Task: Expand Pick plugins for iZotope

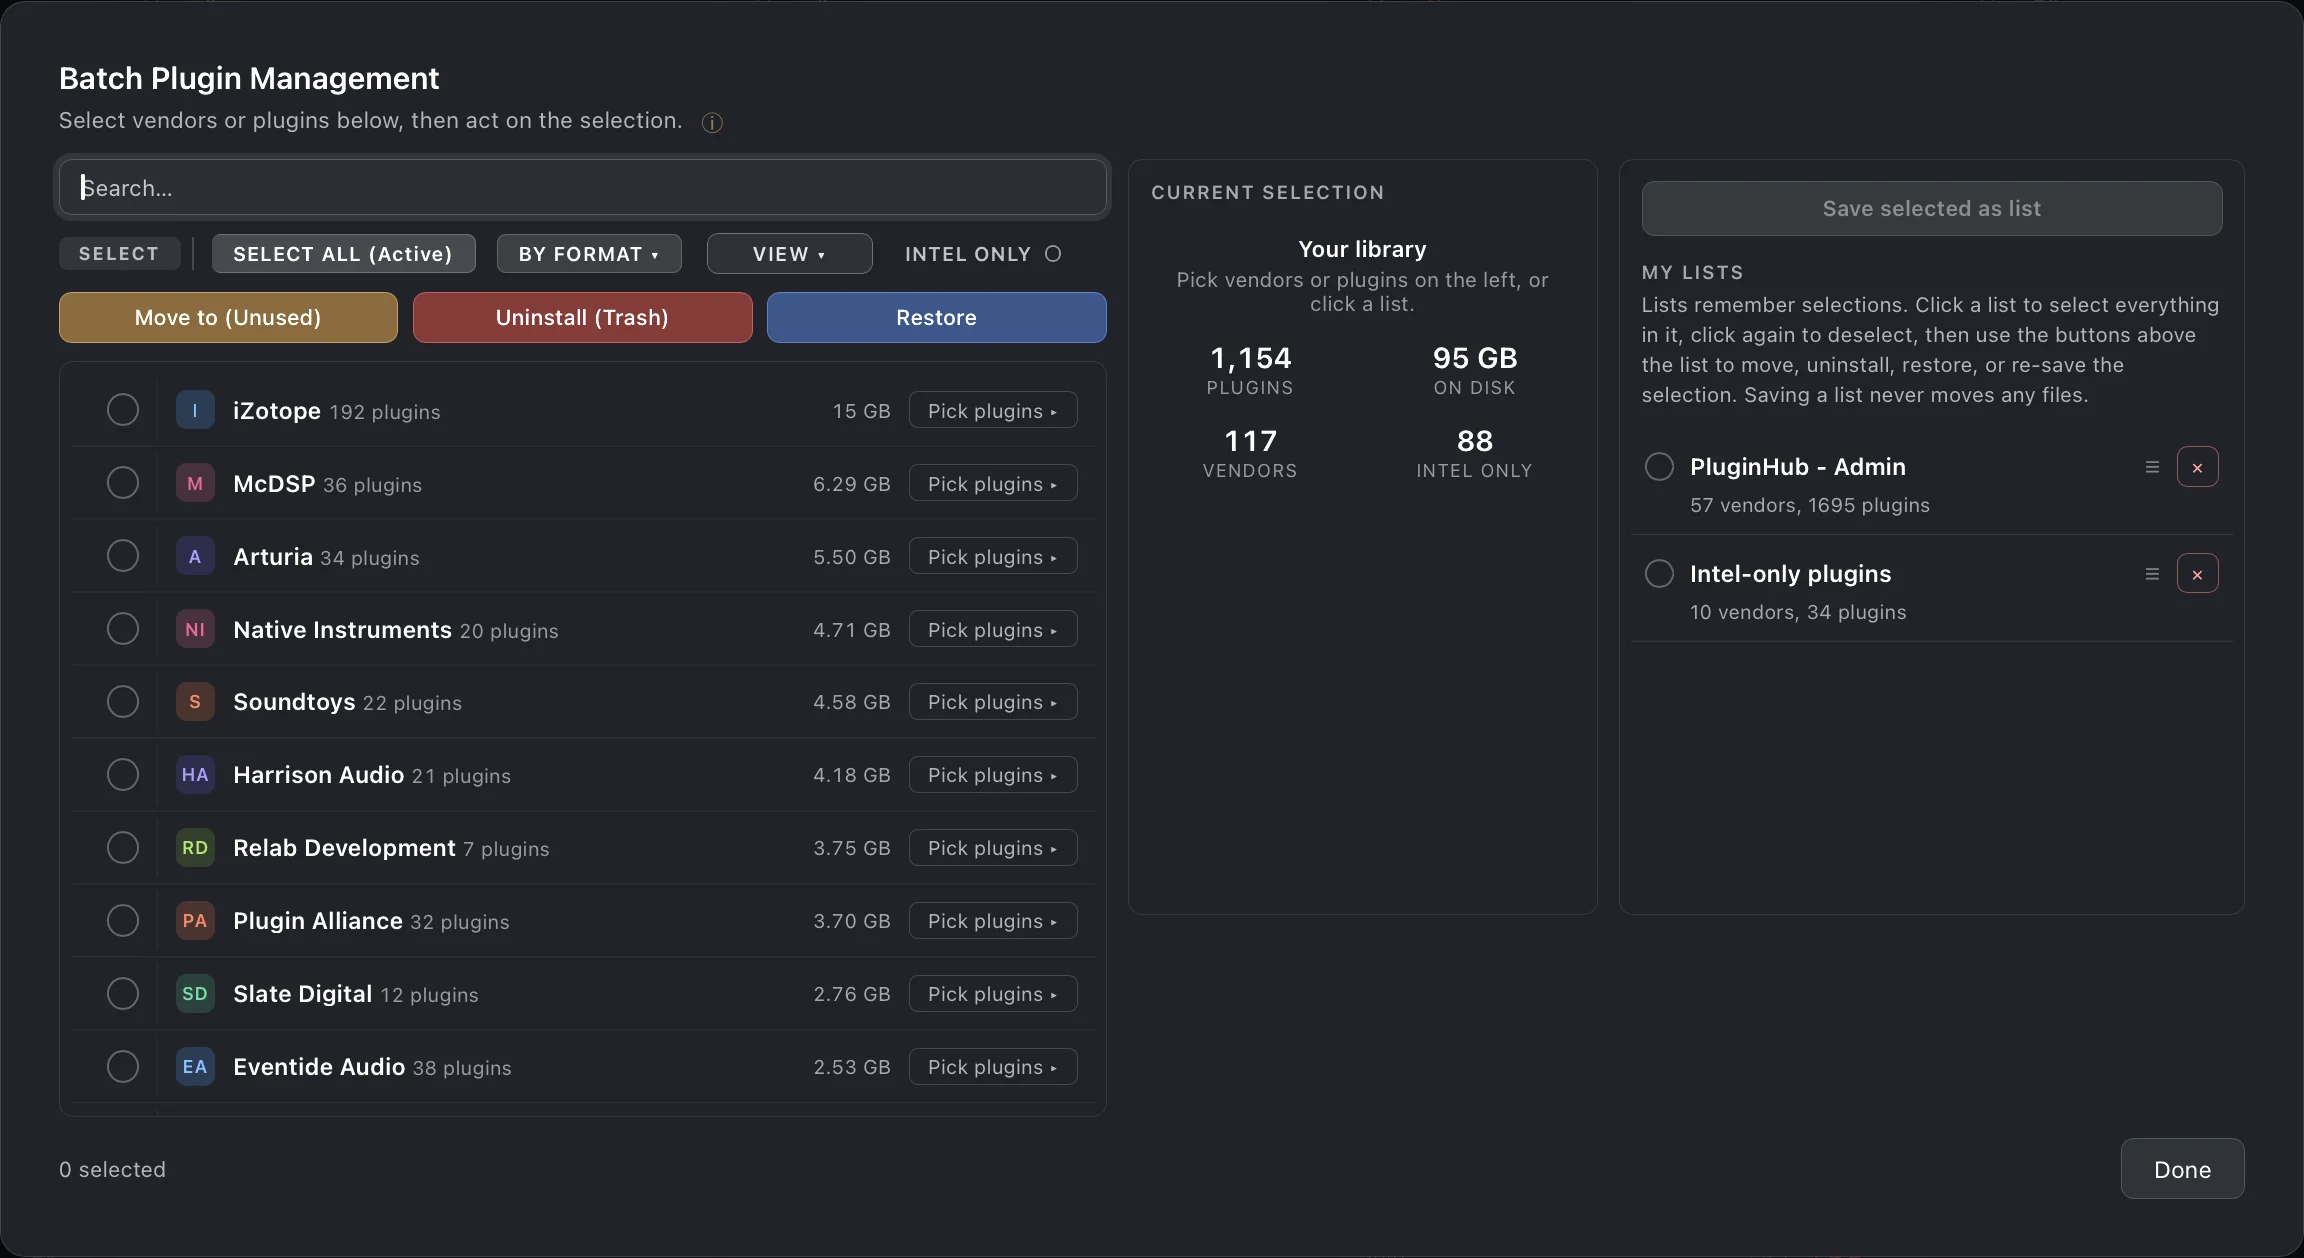Action: point(992,411)
